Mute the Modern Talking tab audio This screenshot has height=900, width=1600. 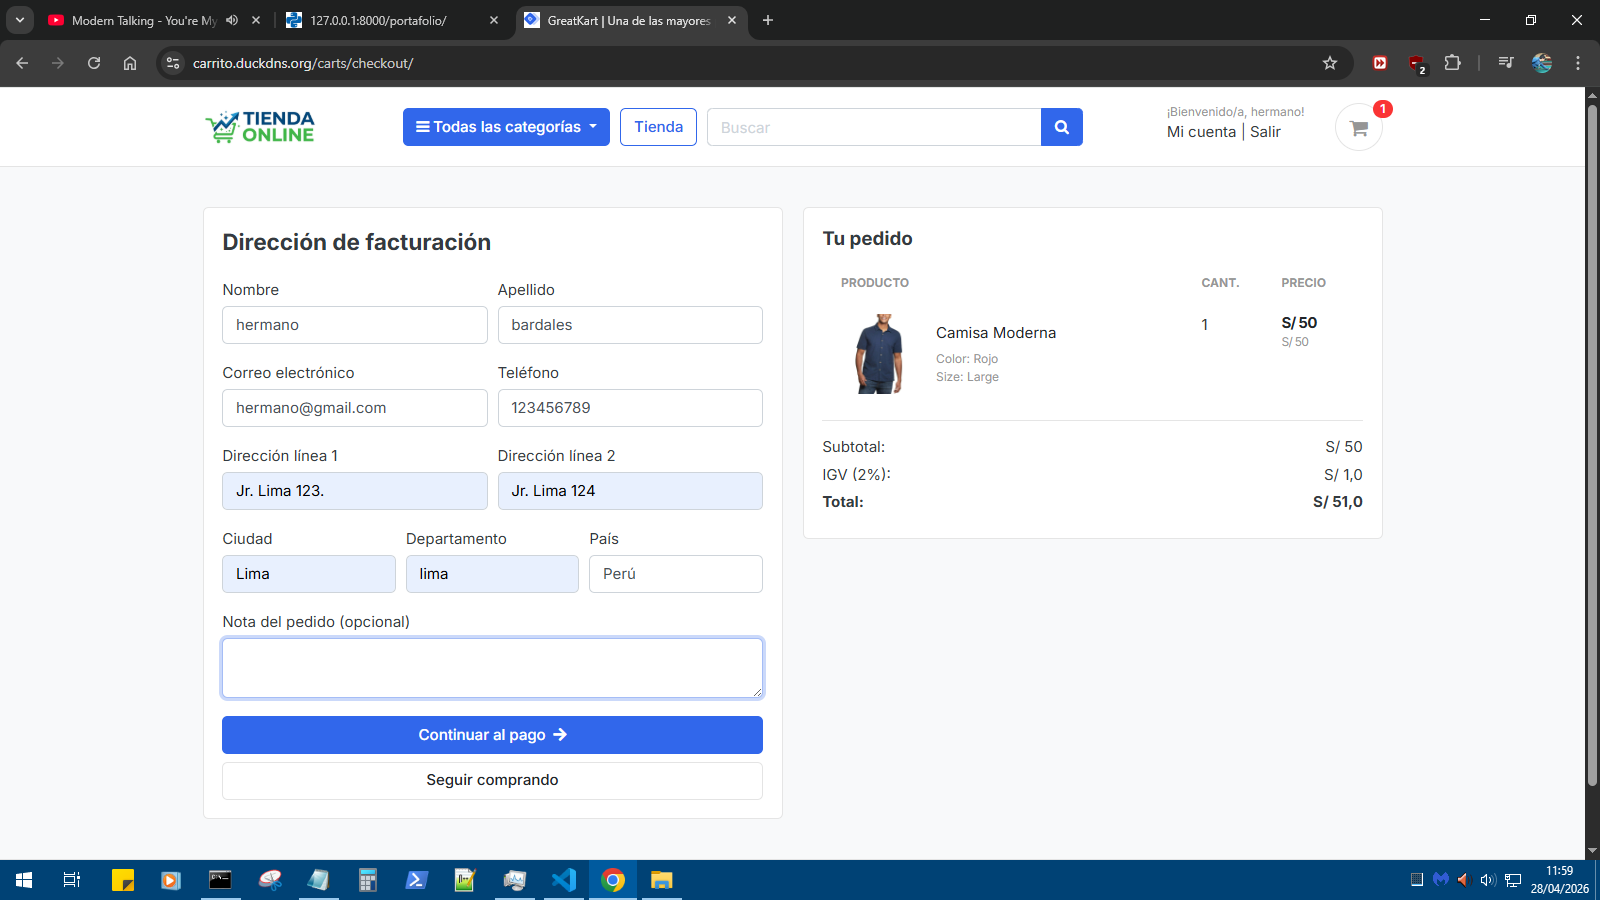coord(232,20)
